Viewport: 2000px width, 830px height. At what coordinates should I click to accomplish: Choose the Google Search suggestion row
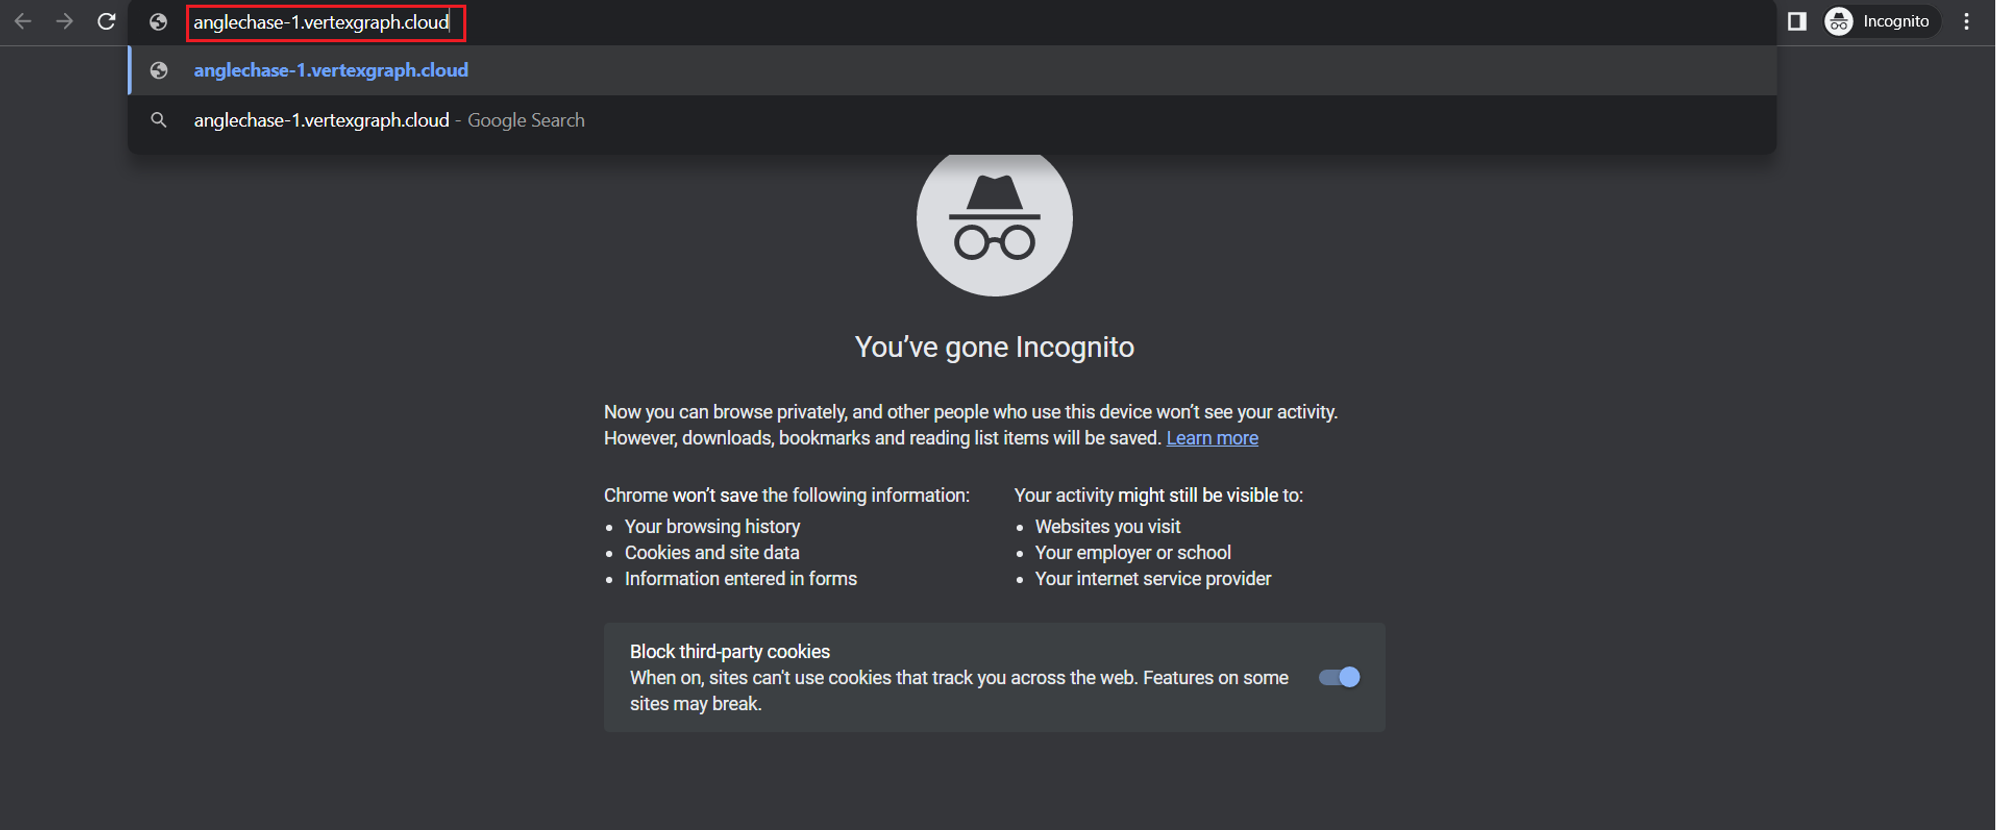953,120
